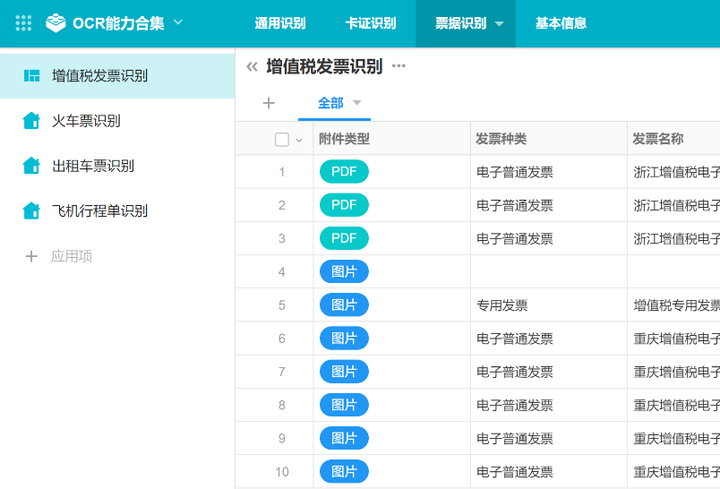
Task: Switch to the 卡证识别 tab
Action: click(370, 23)
